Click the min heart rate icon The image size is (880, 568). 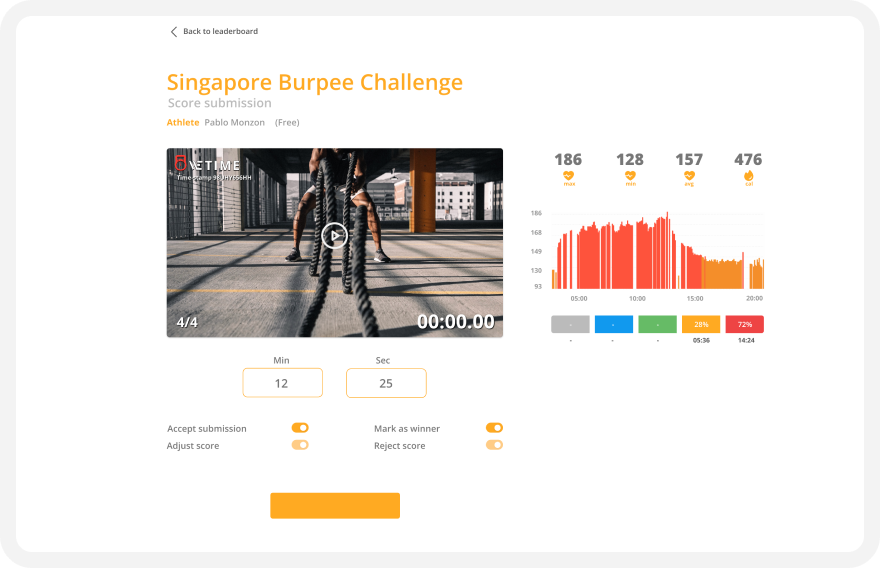click(x=629, y=176)
